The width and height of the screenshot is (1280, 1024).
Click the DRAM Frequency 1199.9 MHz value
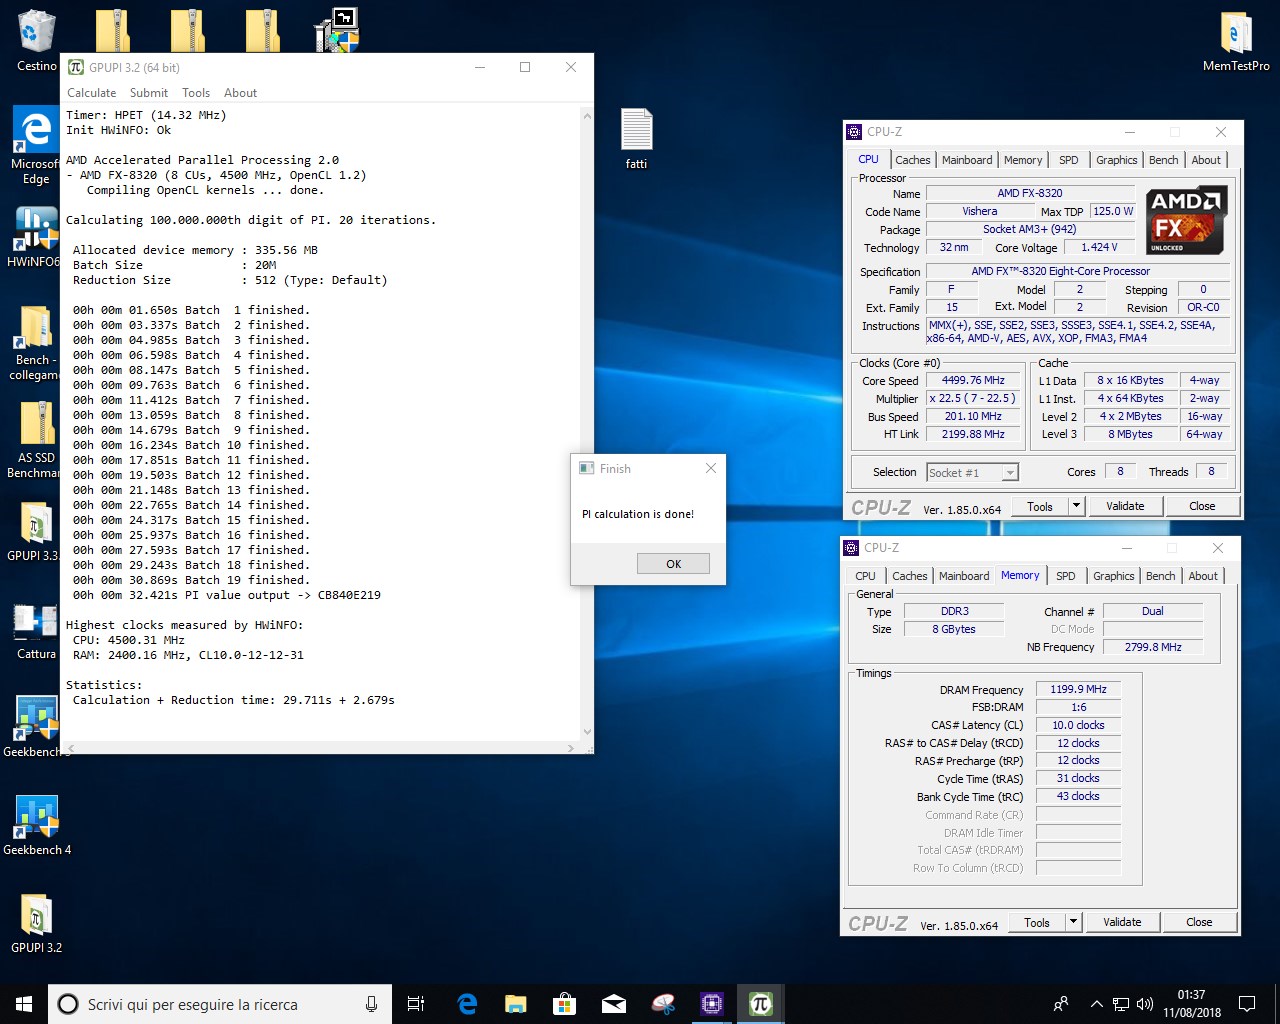(1078, 689)
